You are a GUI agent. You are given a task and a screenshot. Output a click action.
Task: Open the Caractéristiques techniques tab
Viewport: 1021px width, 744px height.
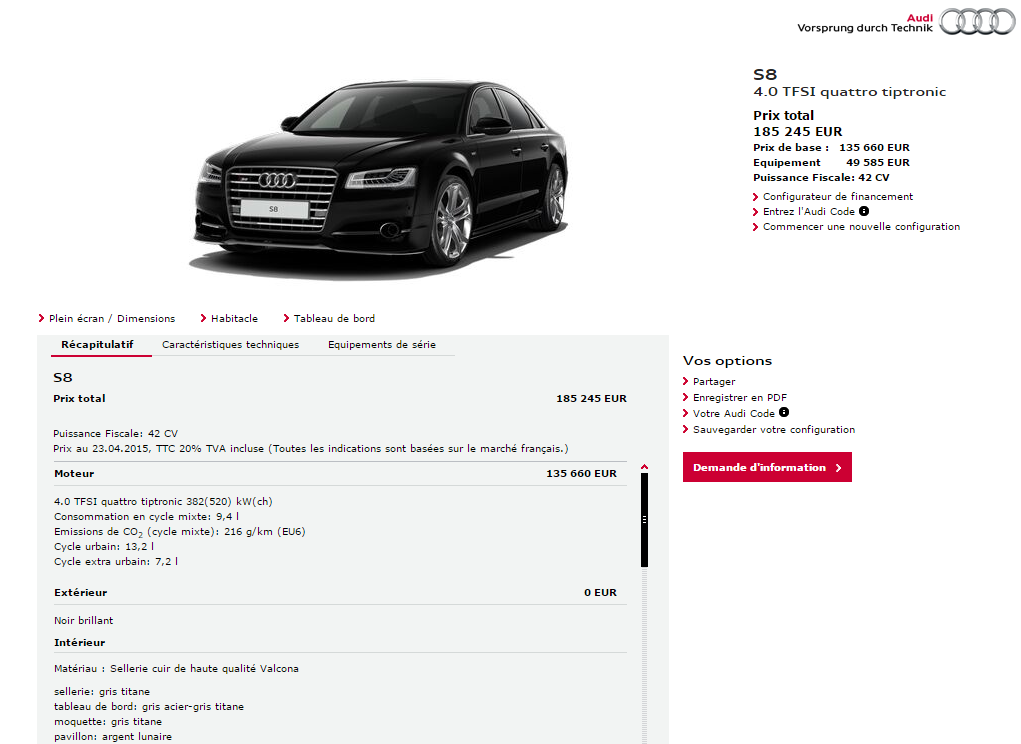(x=230, y=345)
